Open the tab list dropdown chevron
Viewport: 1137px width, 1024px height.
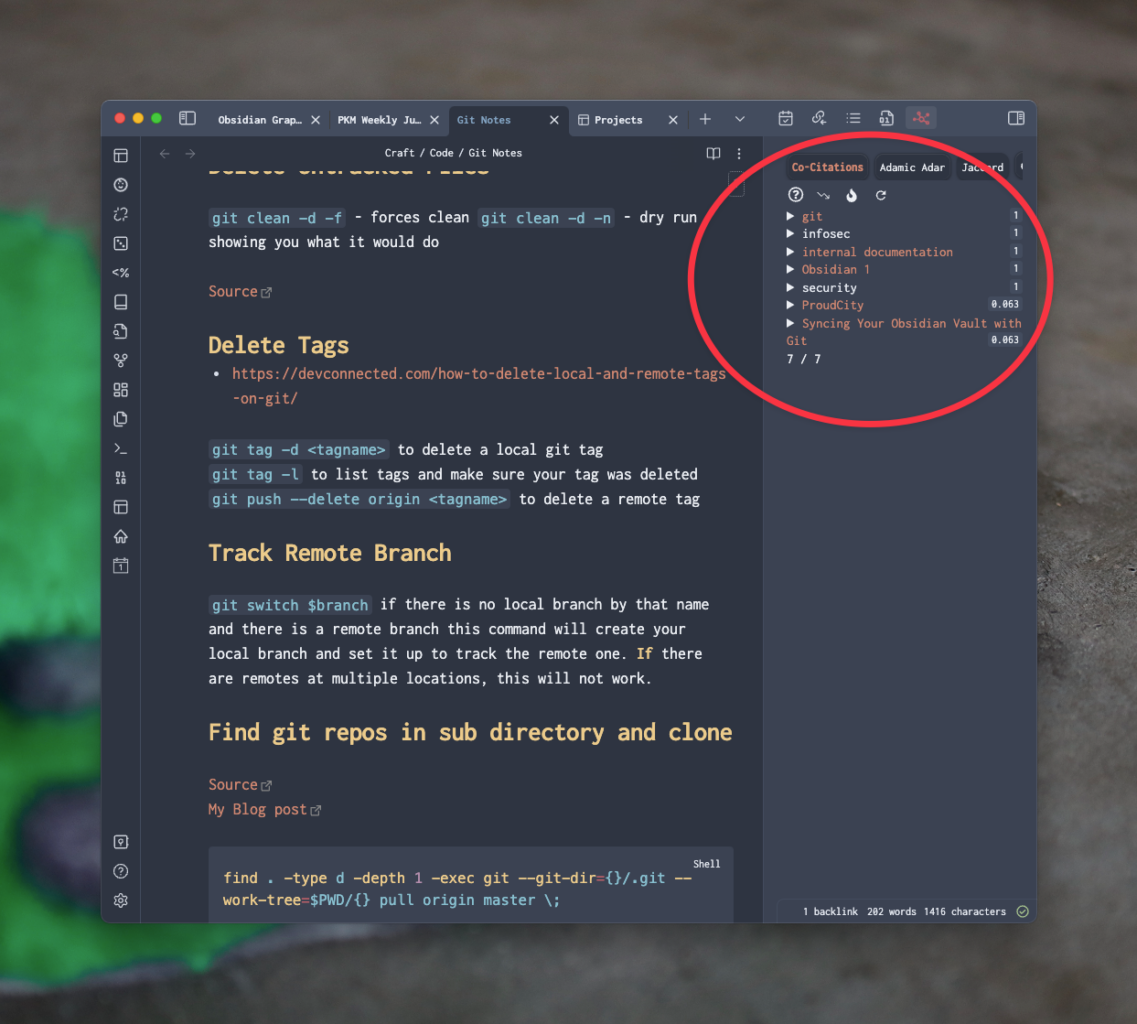pos(740,119)
